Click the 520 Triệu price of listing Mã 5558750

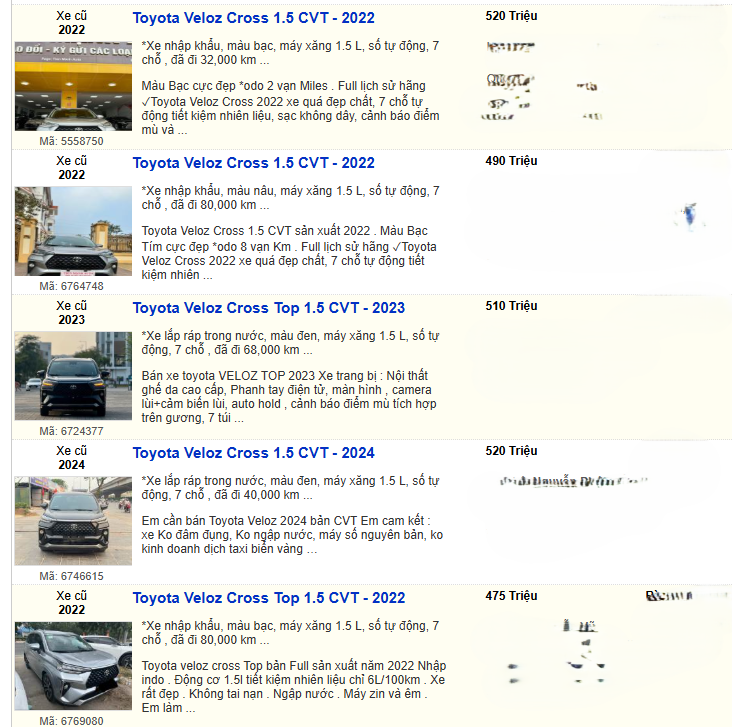click(511, 16)
